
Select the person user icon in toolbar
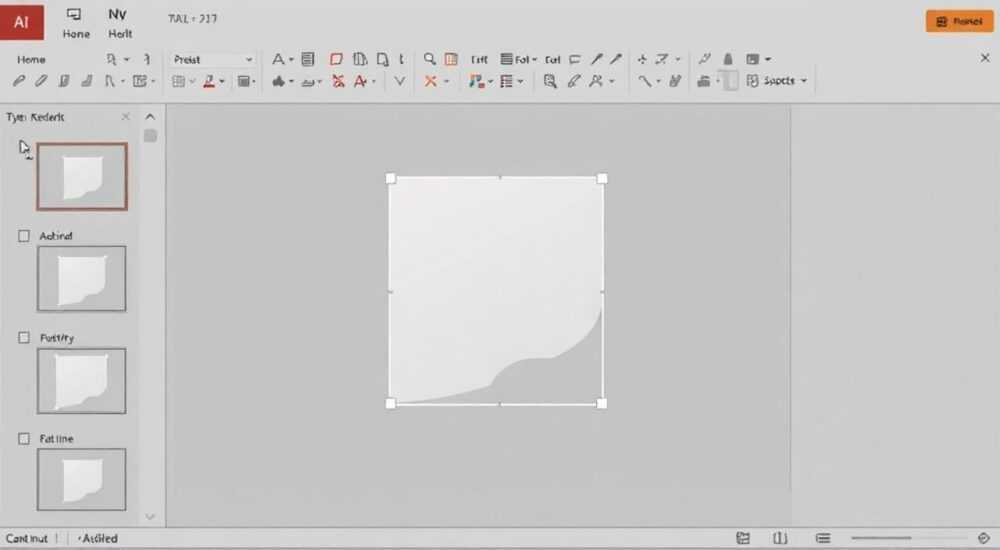click(x=596, y=81)
